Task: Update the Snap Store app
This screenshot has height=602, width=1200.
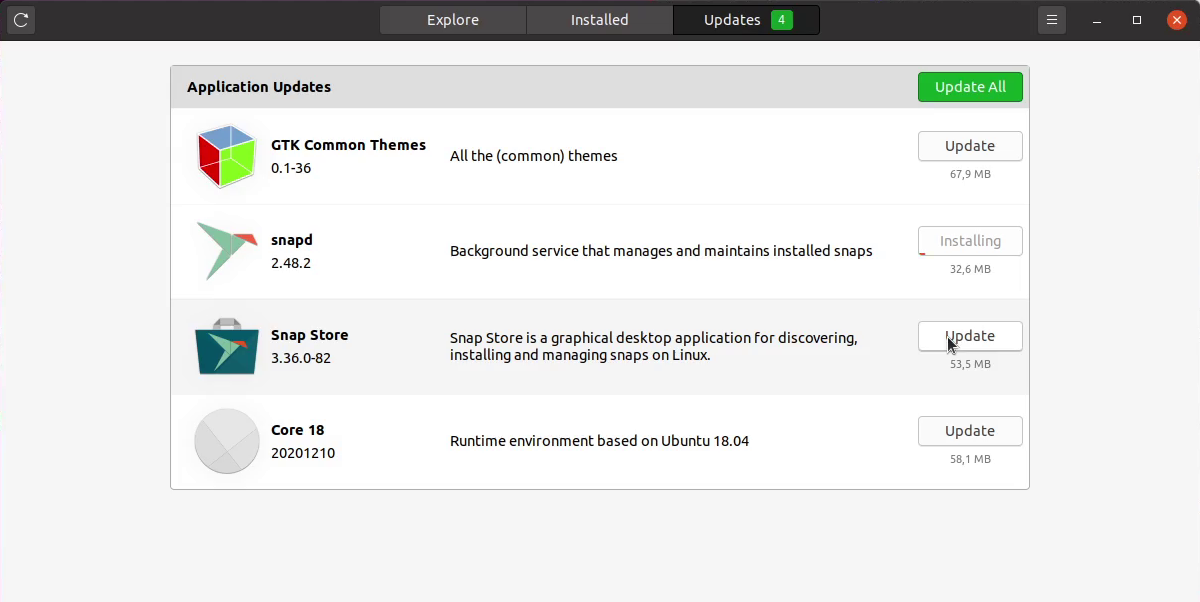Action: click(970, 336)
